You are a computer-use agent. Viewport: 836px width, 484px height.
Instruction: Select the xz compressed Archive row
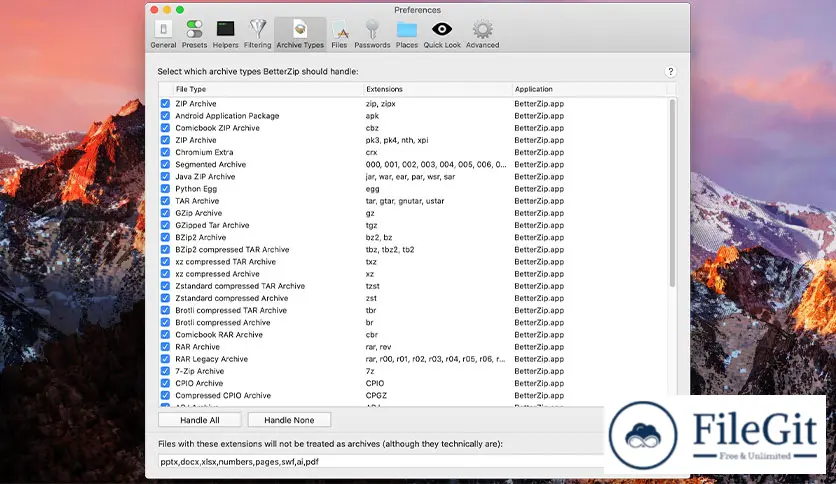(414, 274)
